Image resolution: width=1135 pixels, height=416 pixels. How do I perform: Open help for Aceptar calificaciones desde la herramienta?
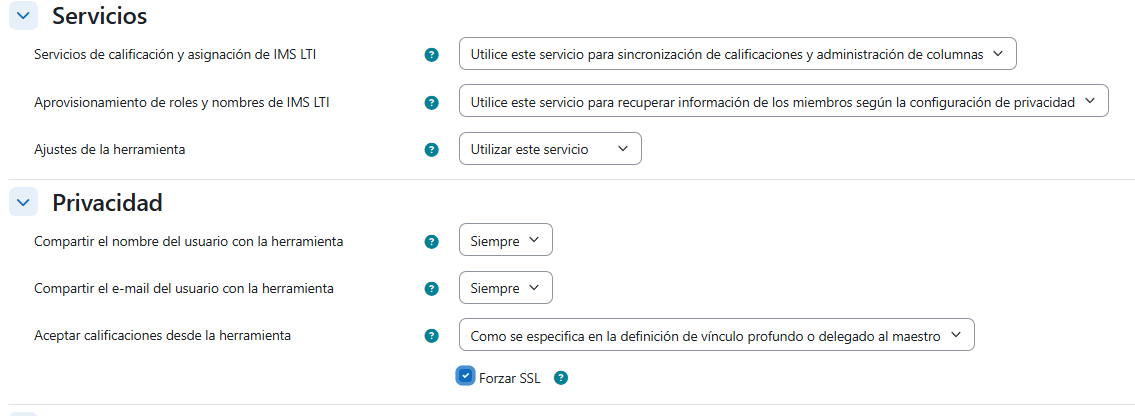pos(432,336)
